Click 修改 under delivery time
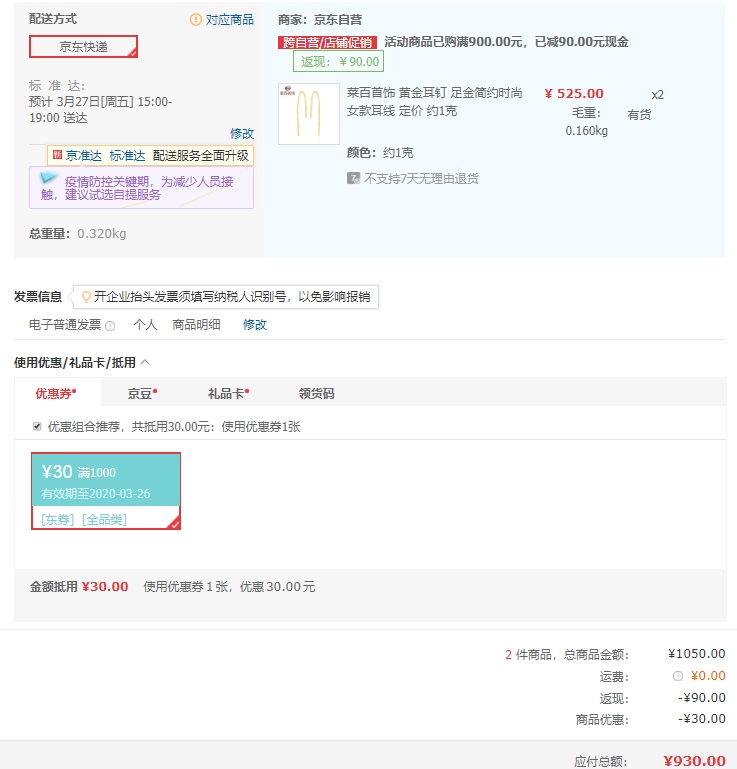The height and width of the screenshot is (769, 737). 242,133
